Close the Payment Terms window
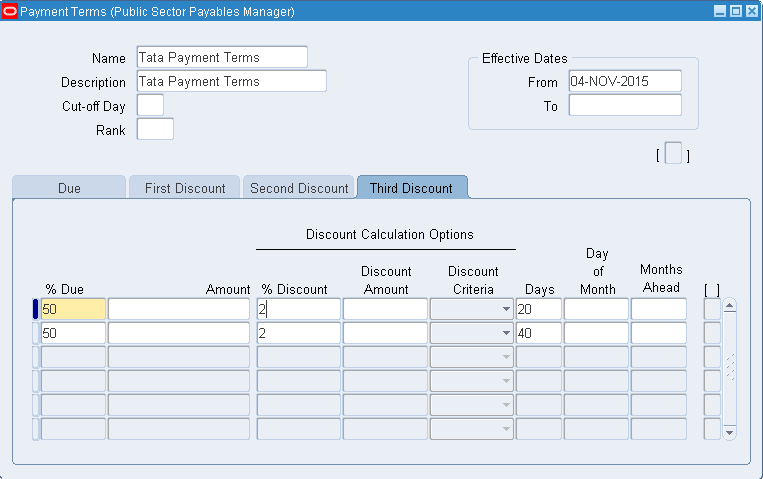763x479 pixels. pyautogui.click(x=751, y=11)
